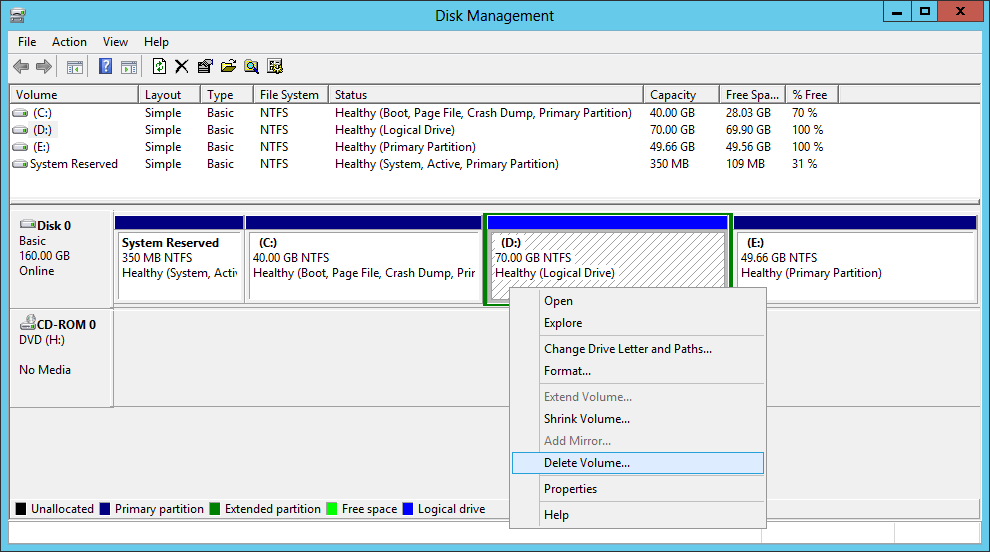Sort by the Status column header
990x552 pixels.
tap(486, 95)
